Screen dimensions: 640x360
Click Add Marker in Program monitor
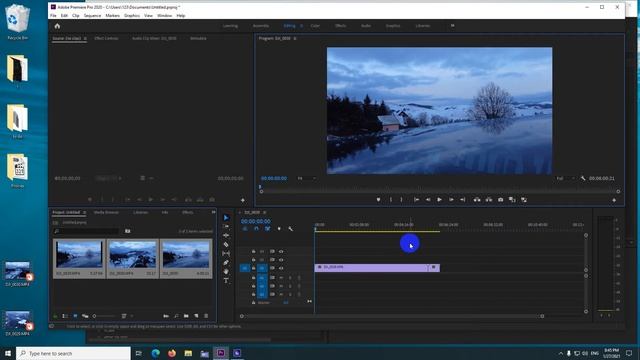[378, 200]
